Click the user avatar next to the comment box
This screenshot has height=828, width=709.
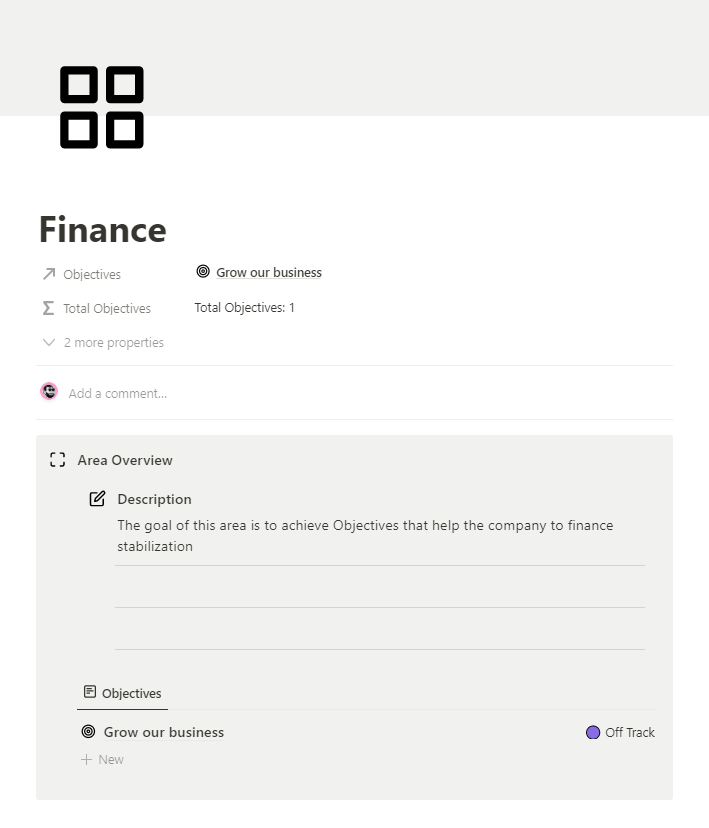pyautogui.click(x=49, y=391)
